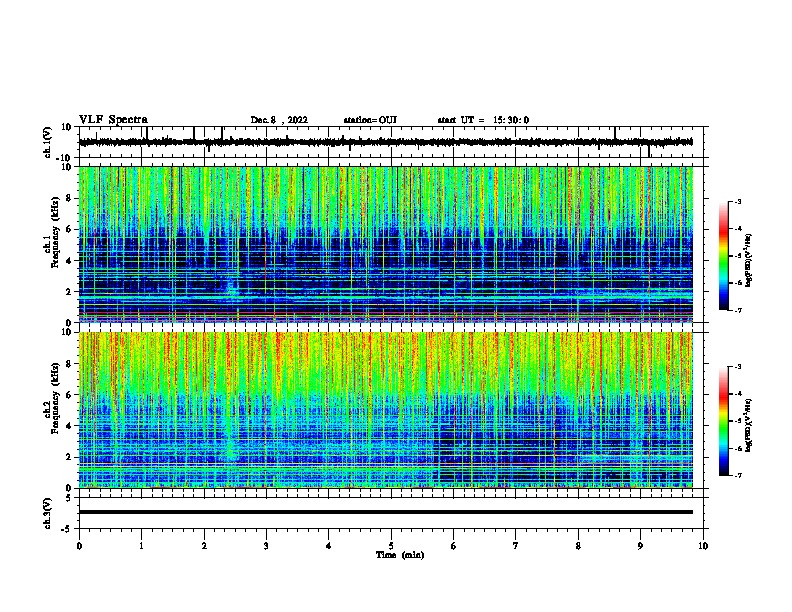Click the "VLF Spectra" plot title

113,120
